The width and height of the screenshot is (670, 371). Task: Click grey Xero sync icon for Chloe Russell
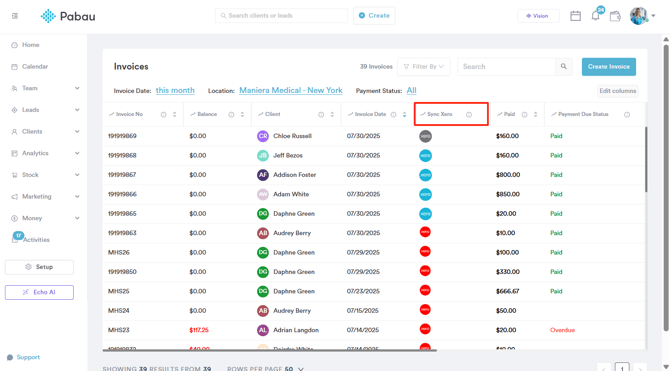425,136
